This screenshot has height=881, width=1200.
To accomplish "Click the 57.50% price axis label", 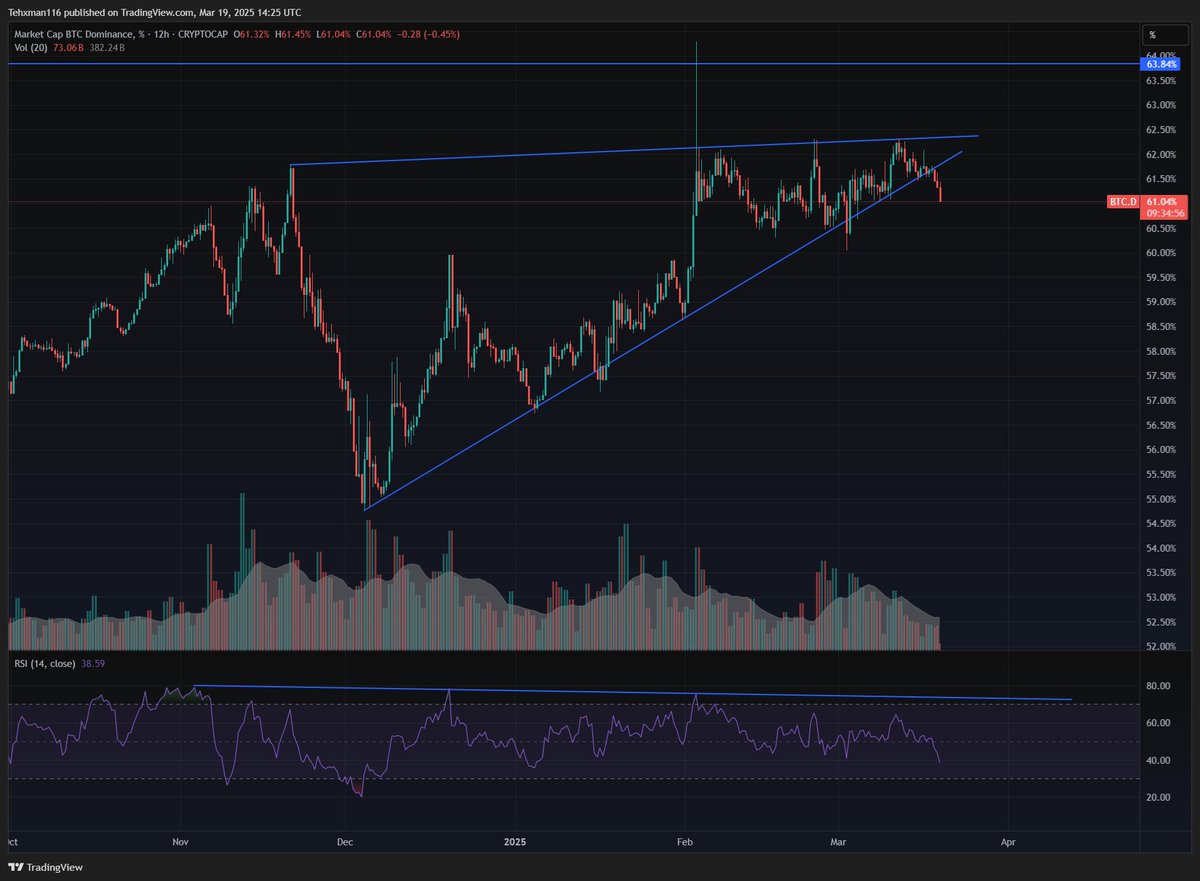I will (x=1159, y=376).
